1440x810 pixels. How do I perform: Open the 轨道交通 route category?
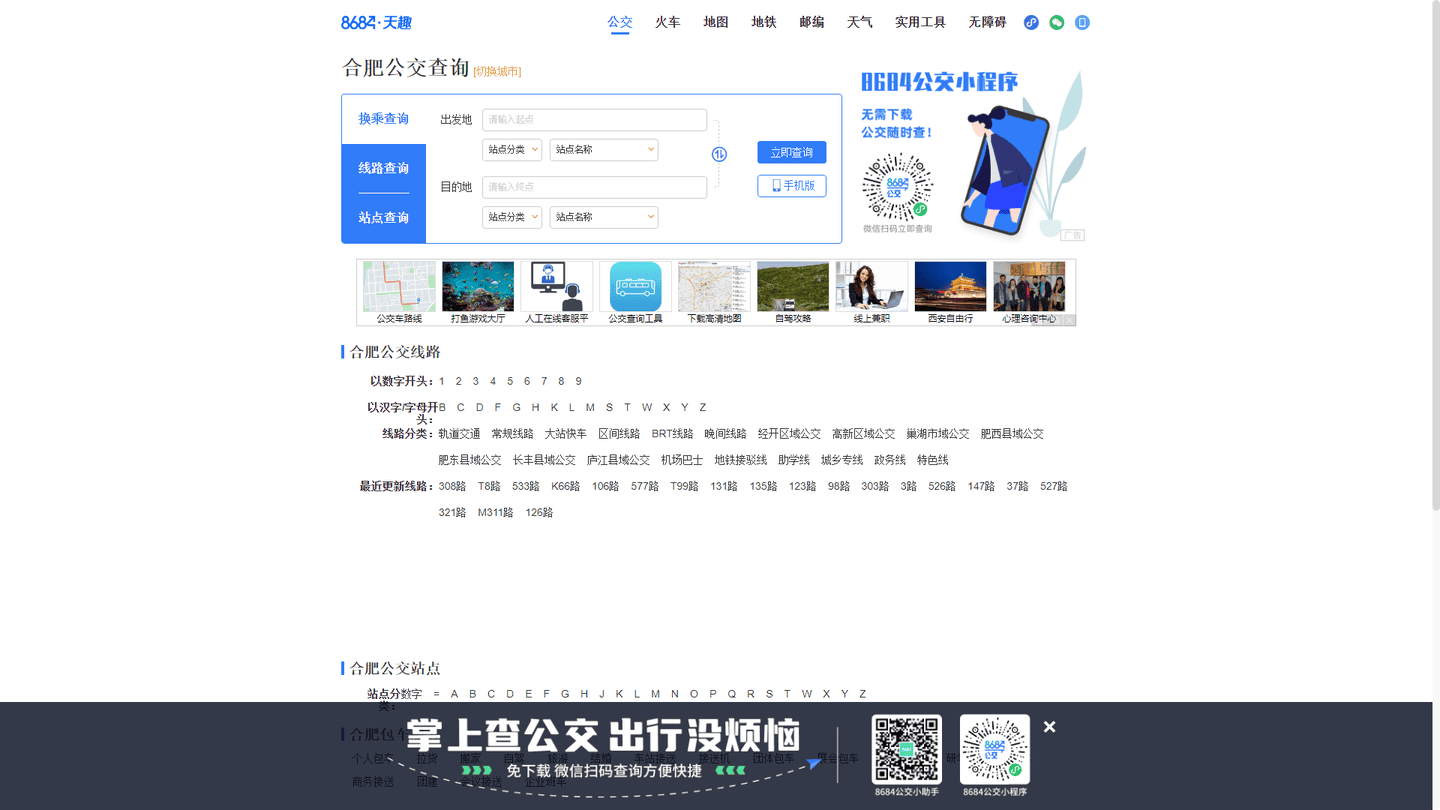tap(459, 434)
